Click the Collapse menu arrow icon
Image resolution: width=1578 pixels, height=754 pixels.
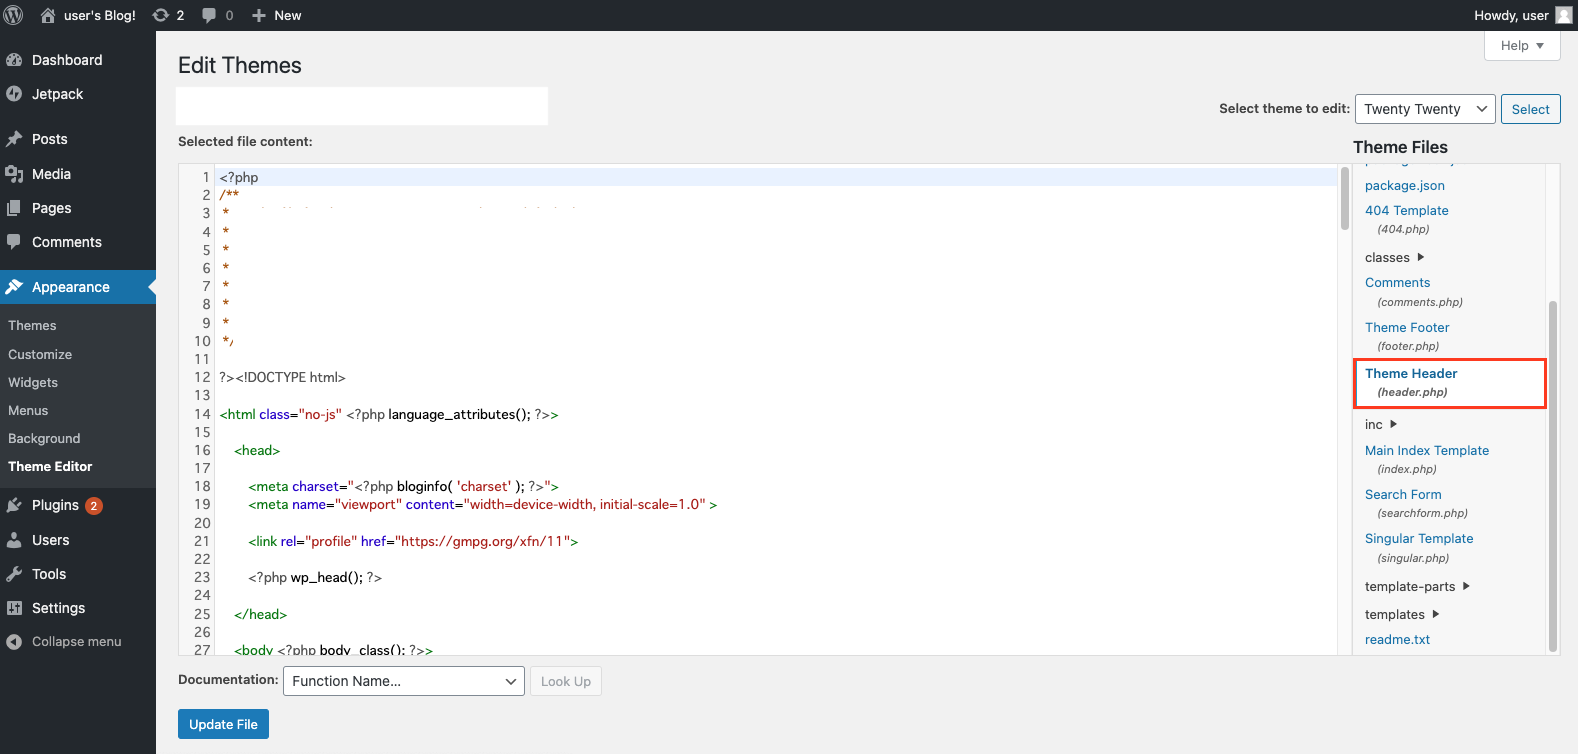(x=14, y=642)
